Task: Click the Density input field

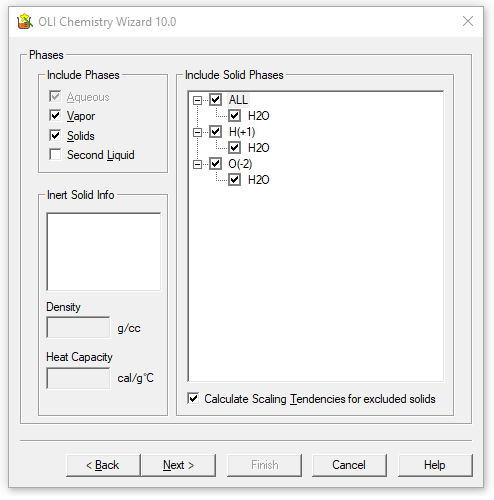Action: (78, 327)
